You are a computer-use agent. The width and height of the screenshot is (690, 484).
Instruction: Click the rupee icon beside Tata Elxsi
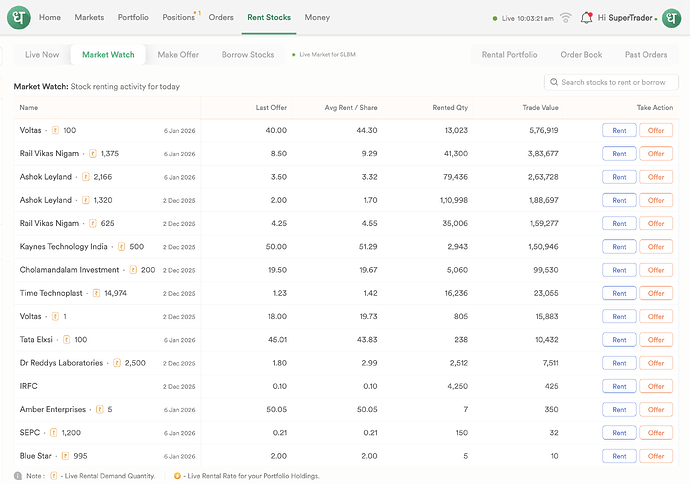66,340
